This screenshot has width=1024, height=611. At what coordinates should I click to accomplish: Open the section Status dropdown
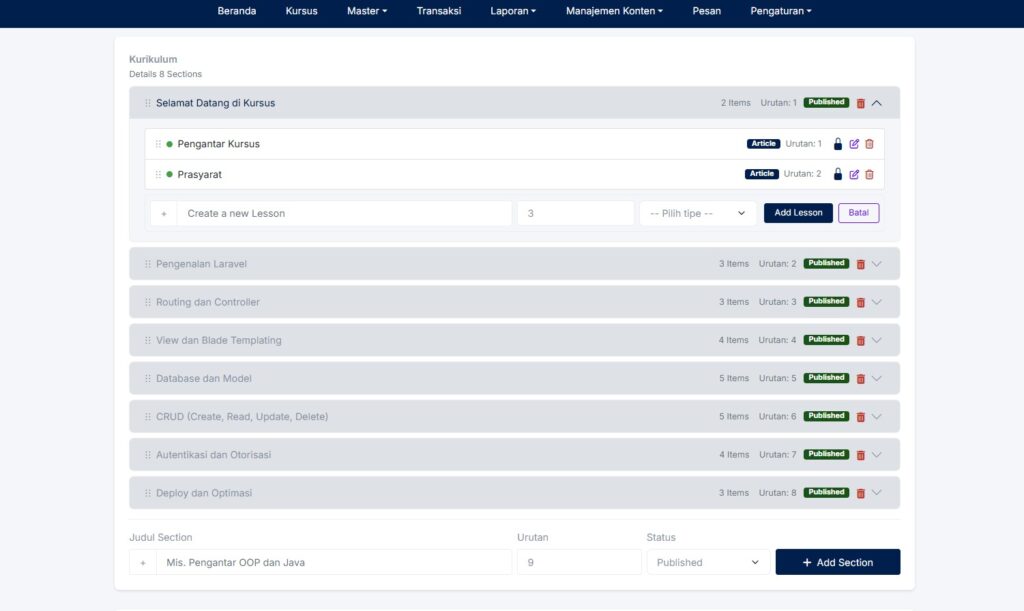(x=708, y=562)
